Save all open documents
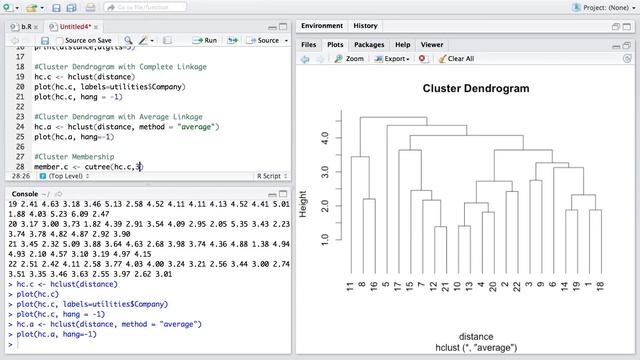 [x=71, y=8]
